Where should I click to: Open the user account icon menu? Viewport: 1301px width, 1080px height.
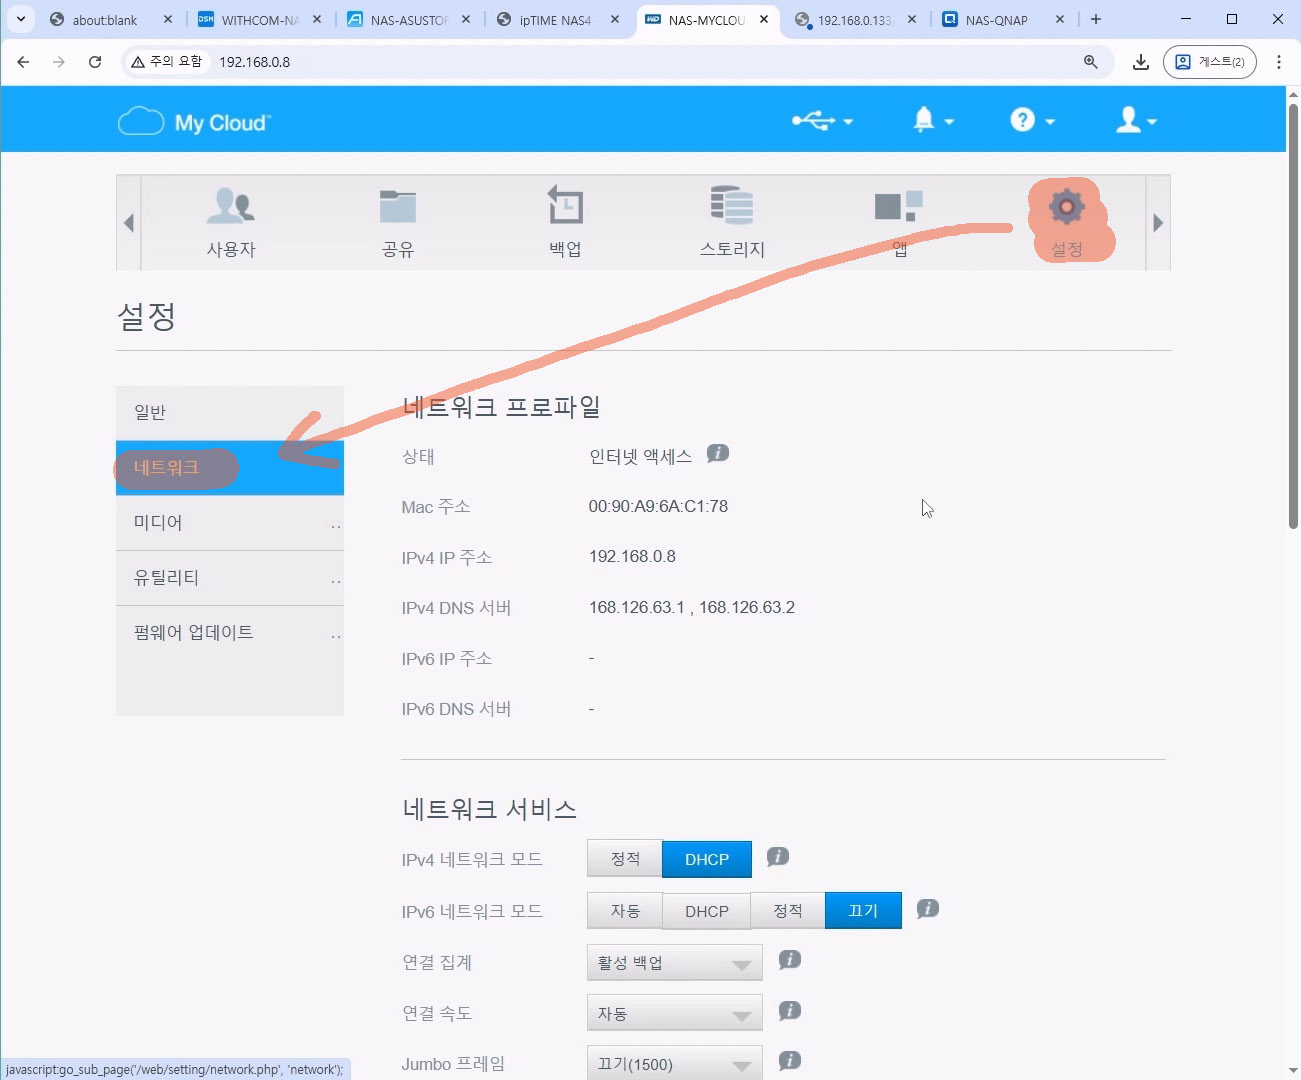tap(1135, 121)
